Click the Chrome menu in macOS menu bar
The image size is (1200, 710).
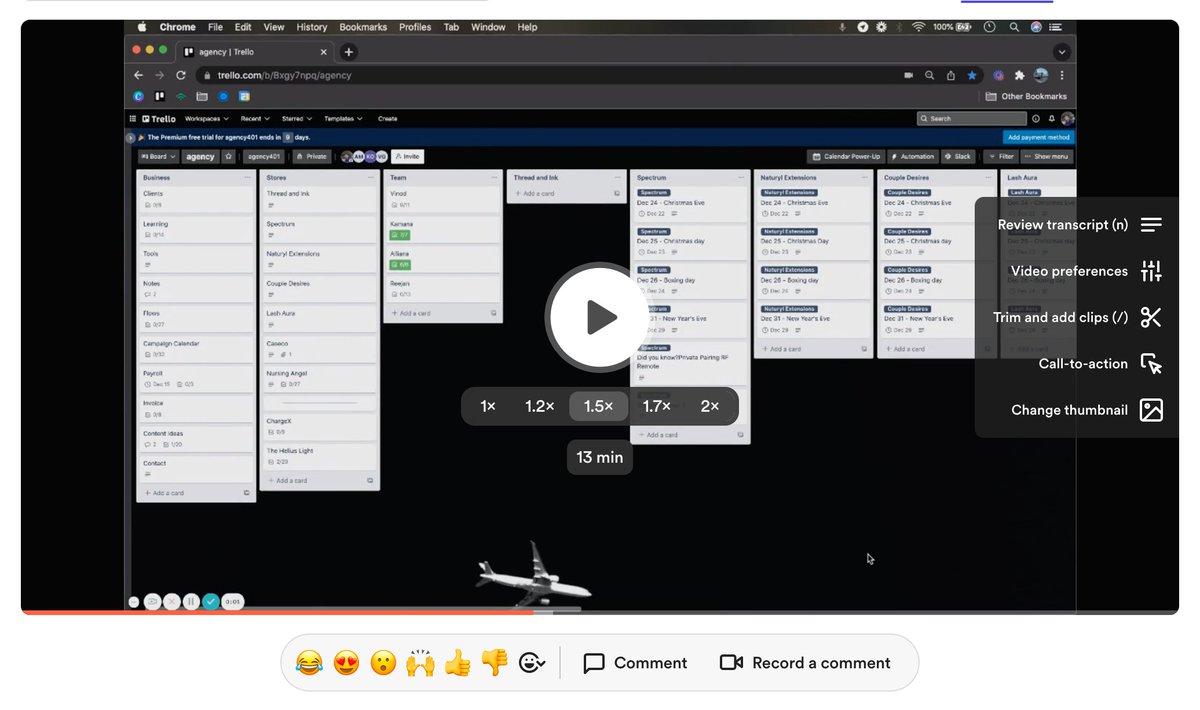click(178, 27)
